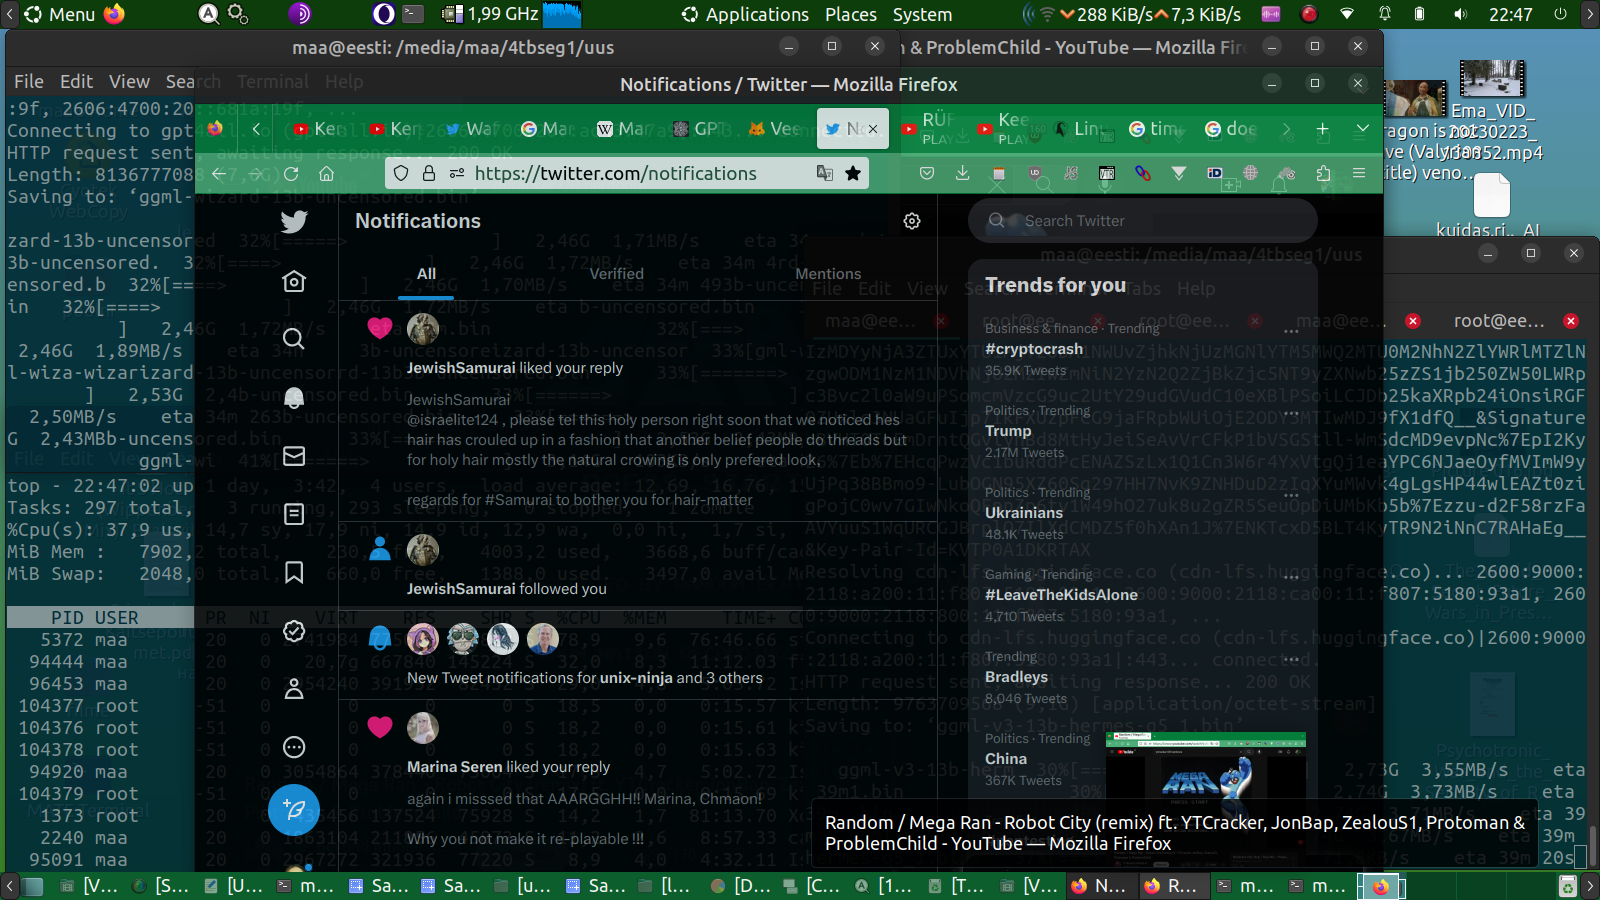Viewport: 1600px width, 900px height.
Task: Open the Ema_VID video file thumbnail on desktop
Action: tap(1492, 78)
